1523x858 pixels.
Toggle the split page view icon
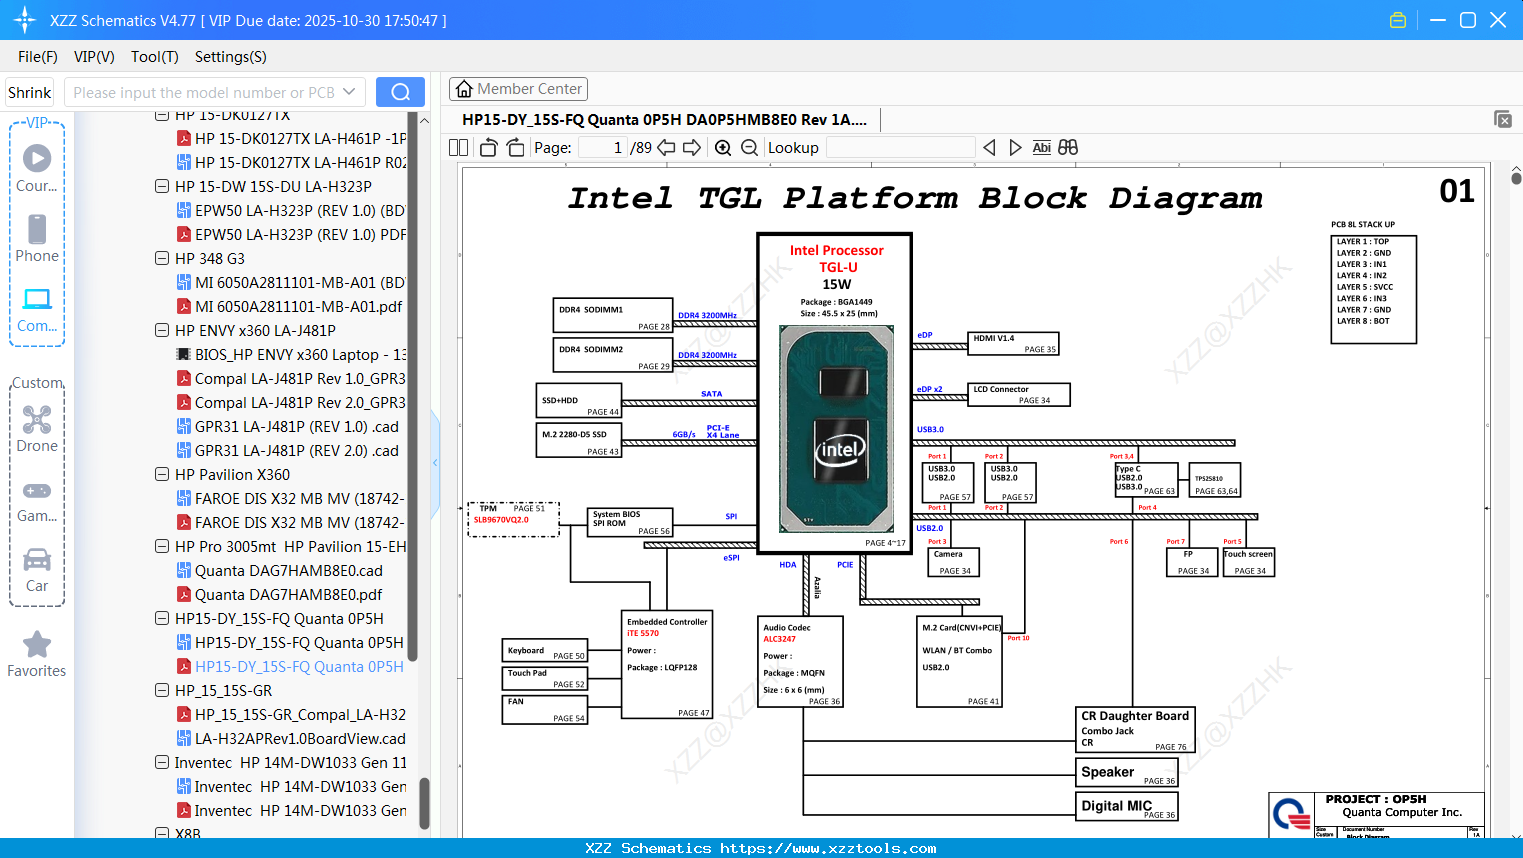[458, 148]
